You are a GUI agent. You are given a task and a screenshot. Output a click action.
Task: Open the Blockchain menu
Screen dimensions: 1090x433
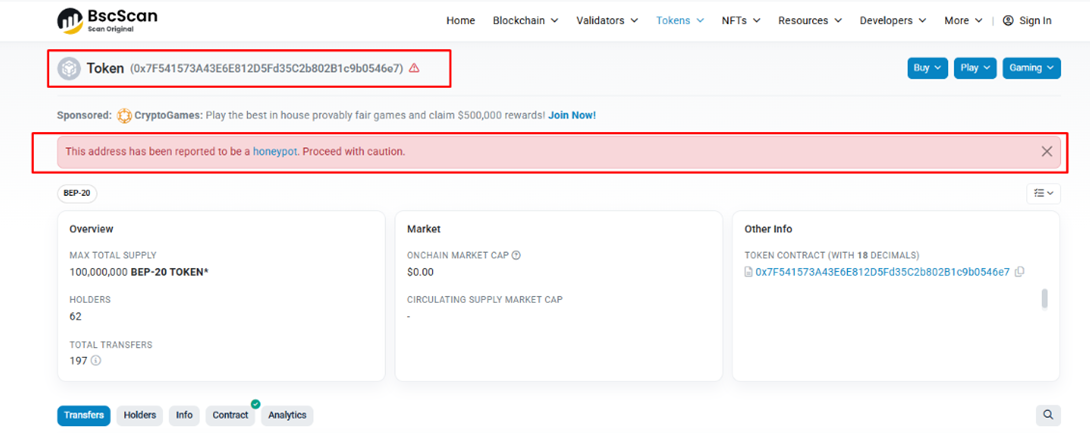(525, 20)
